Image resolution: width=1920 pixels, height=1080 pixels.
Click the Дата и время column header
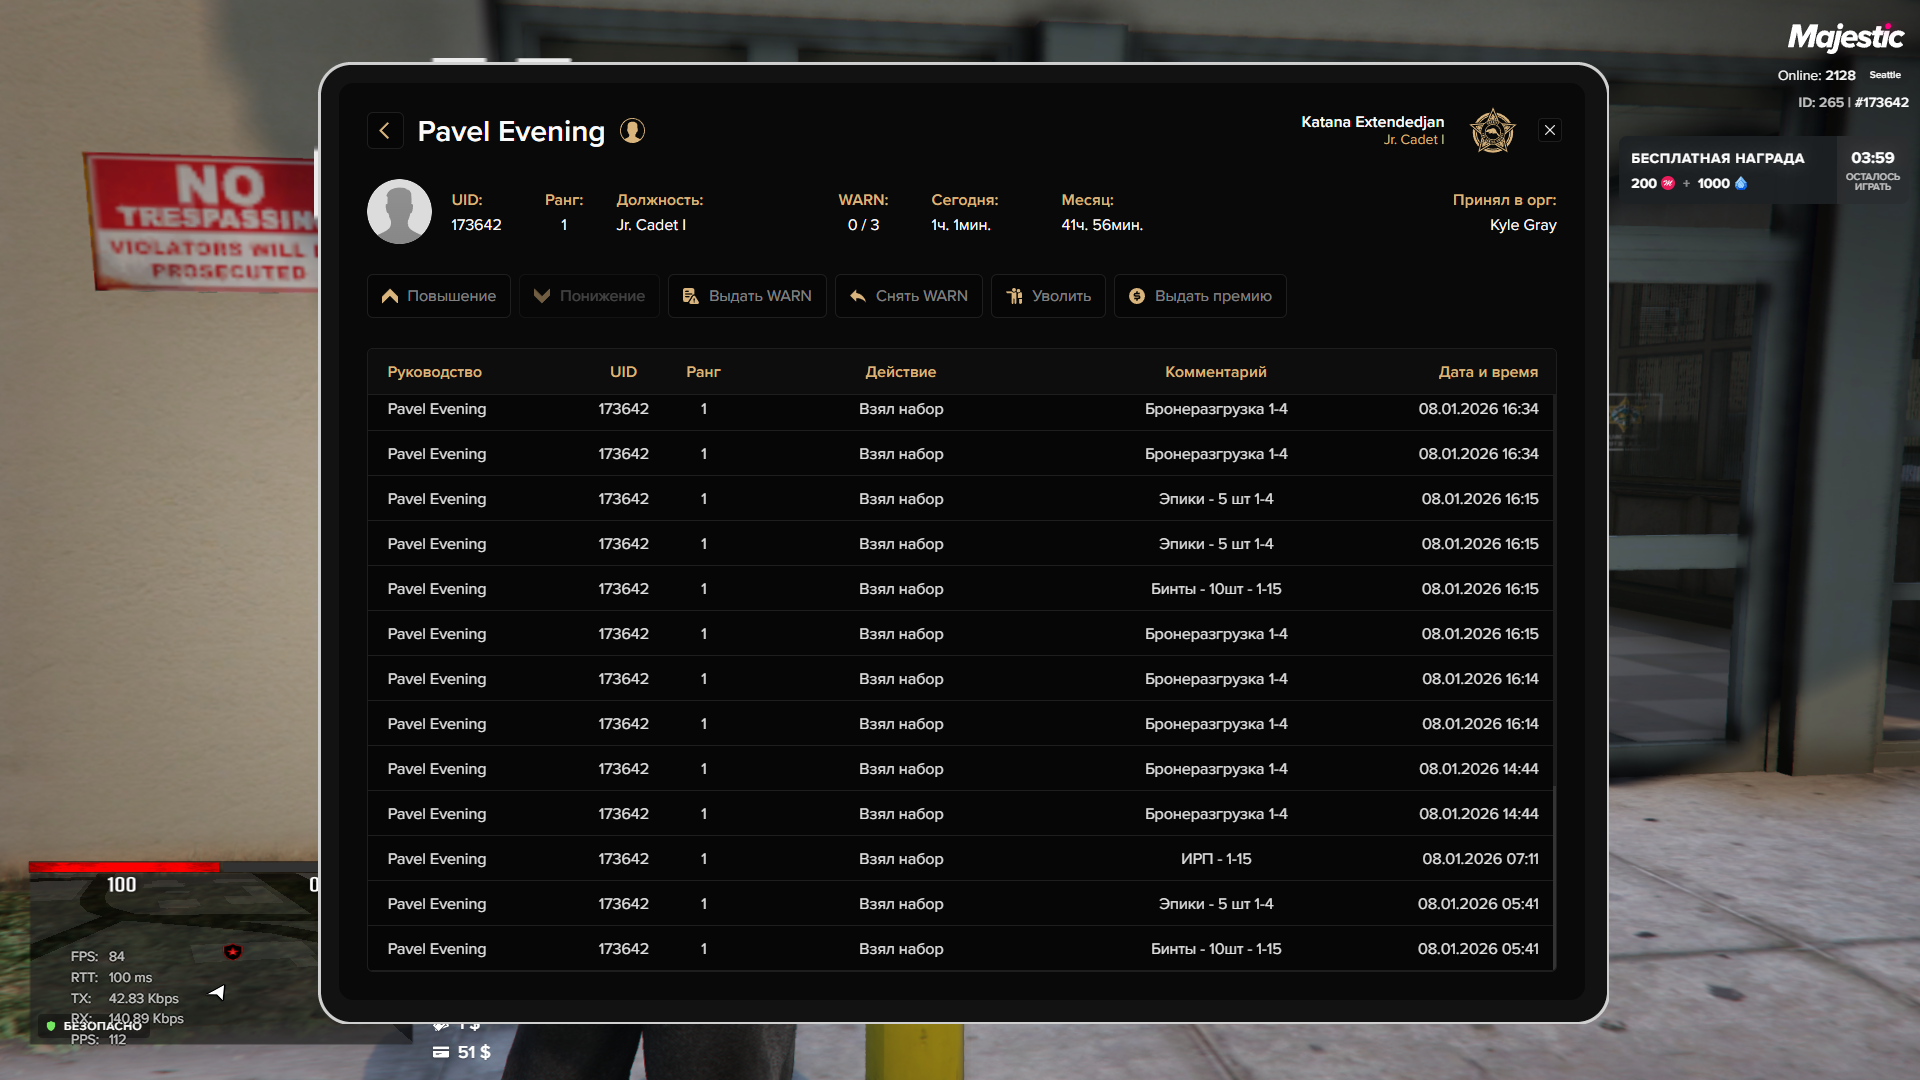(1487, 372)
